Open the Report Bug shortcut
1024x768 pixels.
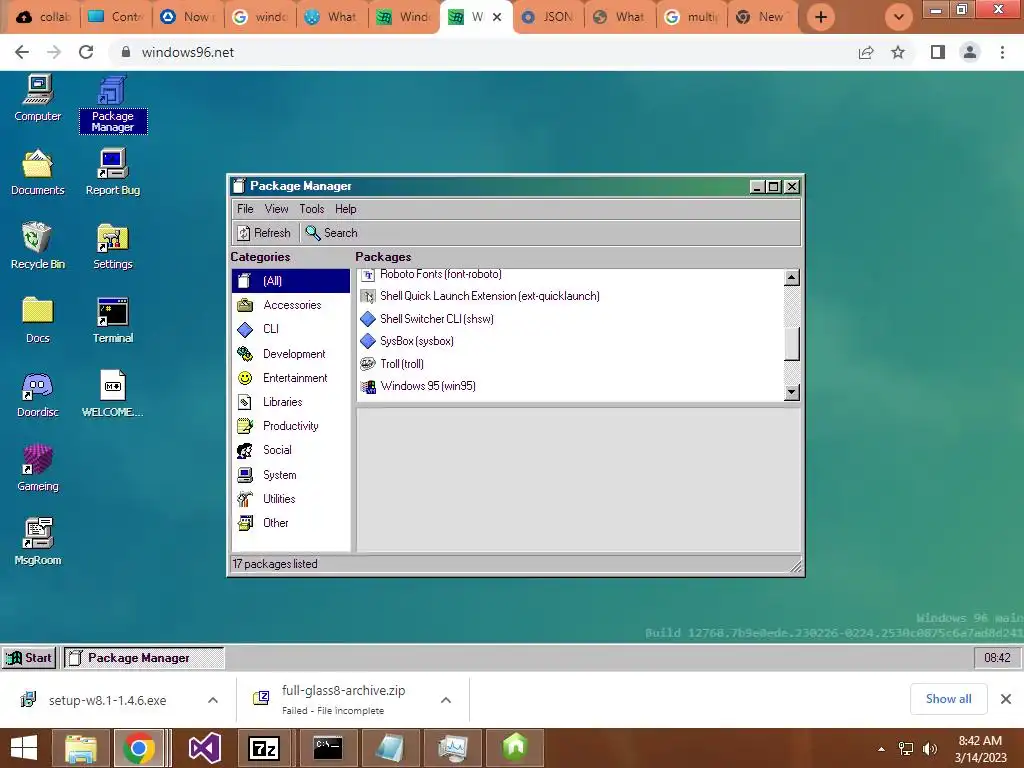pyautogui.click(x=113, y=172)
